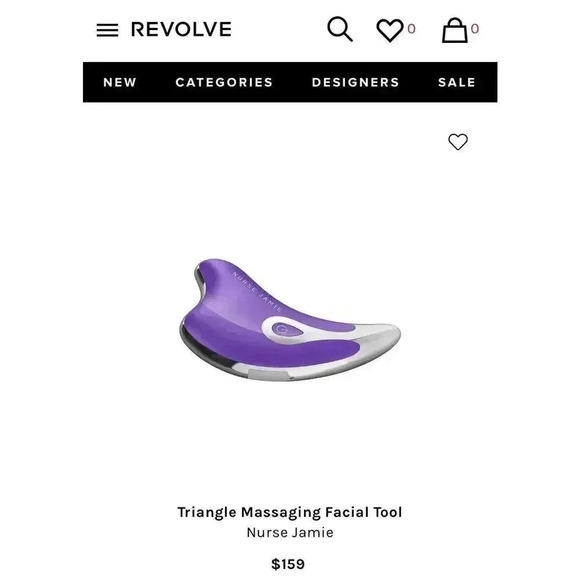This screenshot has width=580, height=580.
Task: Click the shopping bag item count
Action: click(x=475, y=28)
